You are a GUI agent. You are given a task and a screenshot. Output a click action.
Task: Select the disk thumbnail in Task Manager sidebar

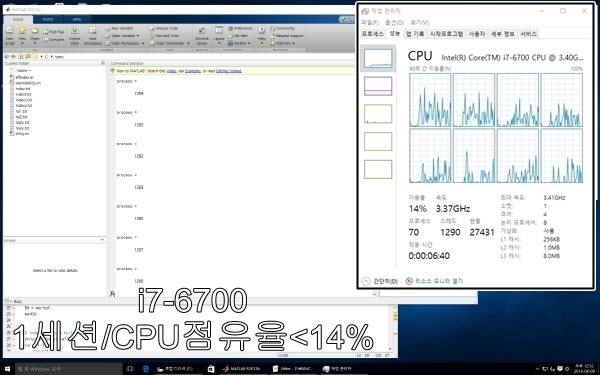pyautogui.click(x=378, y=114)
